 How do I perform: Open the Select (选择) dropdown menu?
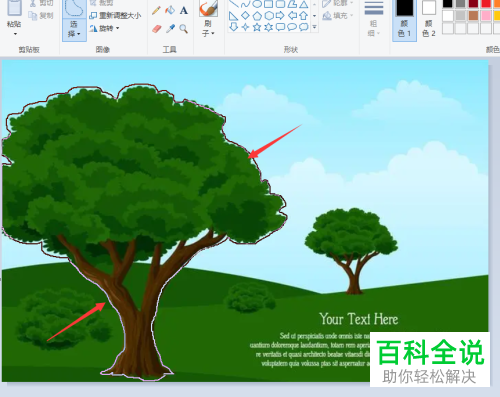(x=74, y=29)
